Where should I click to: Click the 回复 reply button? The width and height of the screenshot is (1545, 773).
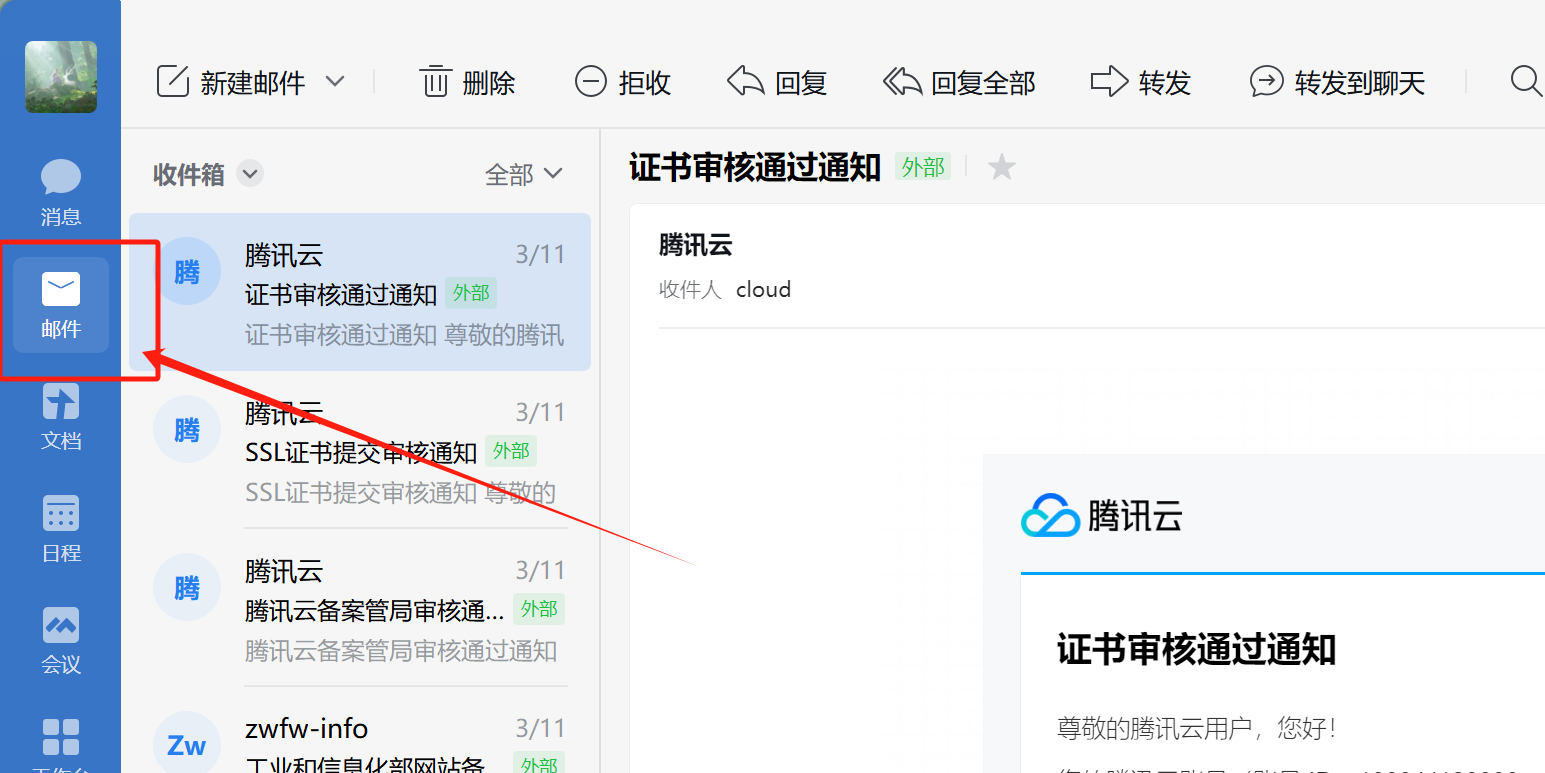tap(777, 82)
